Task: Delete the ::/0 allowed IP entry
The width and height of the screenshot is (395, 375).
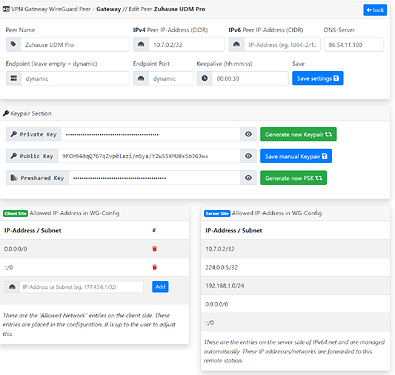Action: (154, 267)
